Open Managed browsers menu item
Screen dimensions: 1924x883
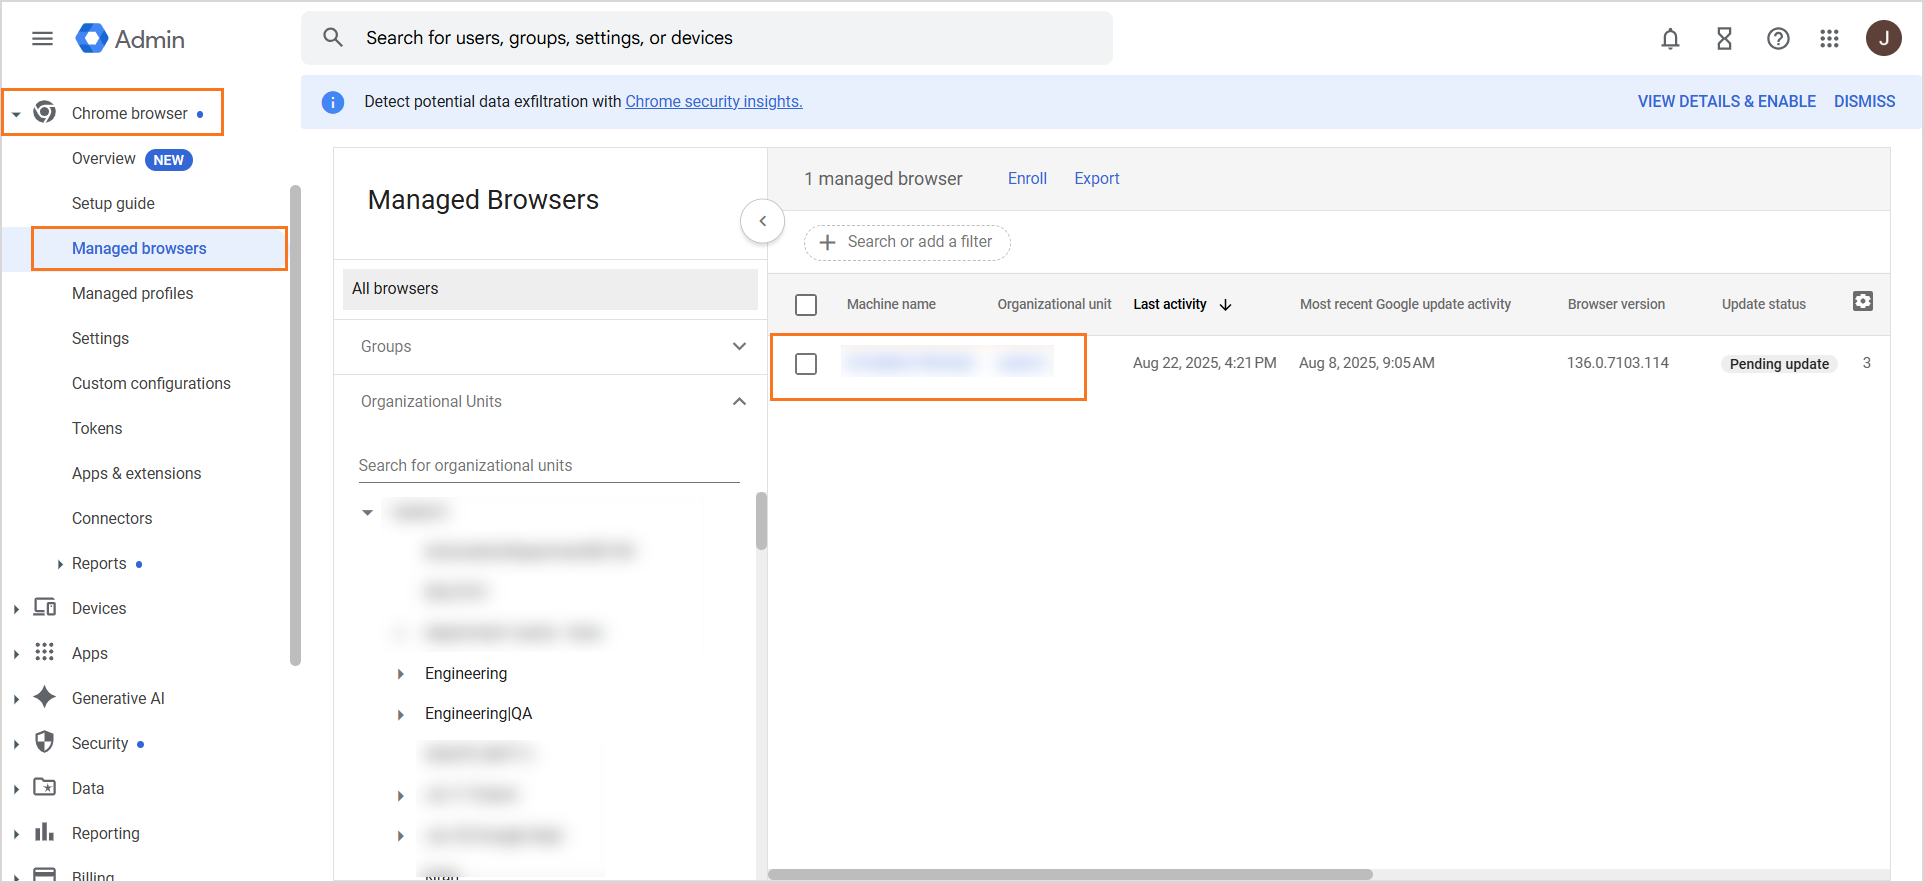click(x=139, y=248)
